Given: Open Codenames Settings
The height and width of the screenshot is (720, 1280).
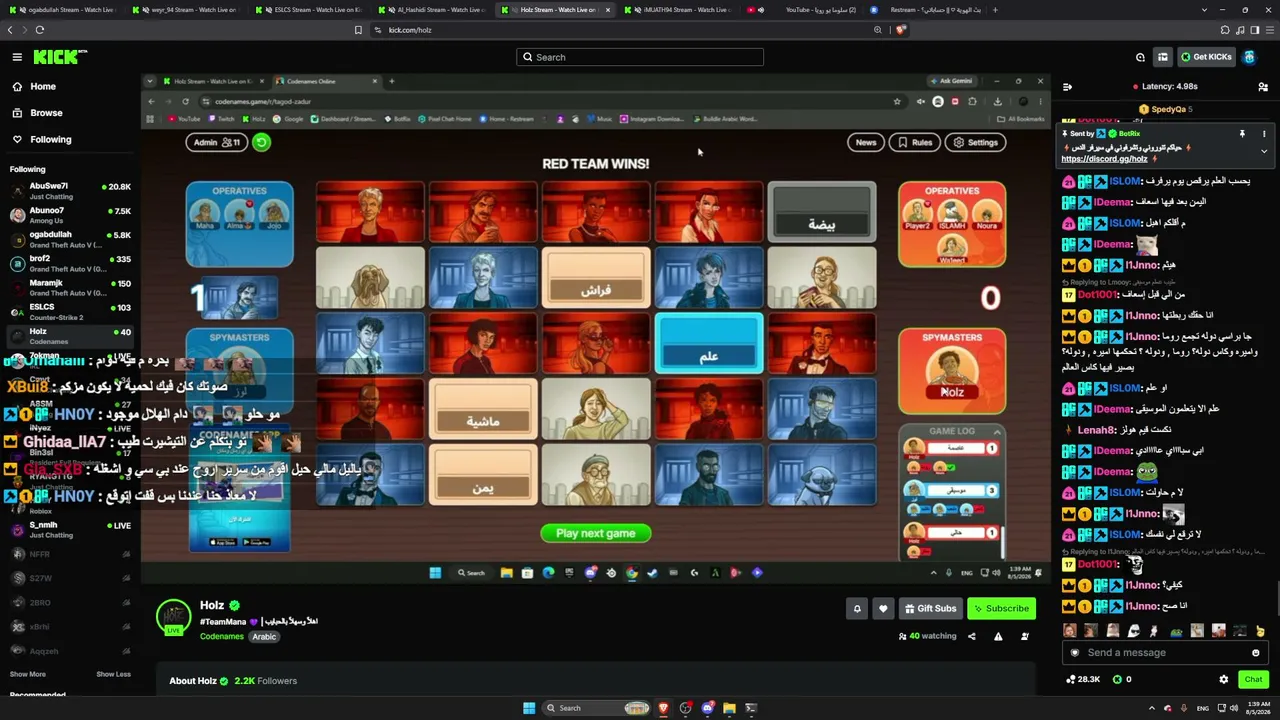Looking at the screenshot, I should coord(975,142).
